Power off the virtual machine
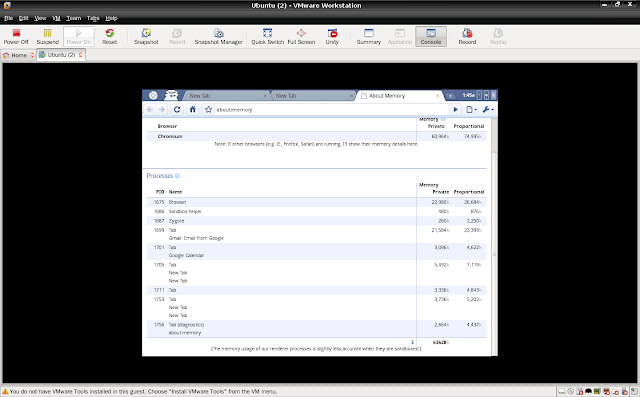Screen dimensions: 640x397 (16, 37)
